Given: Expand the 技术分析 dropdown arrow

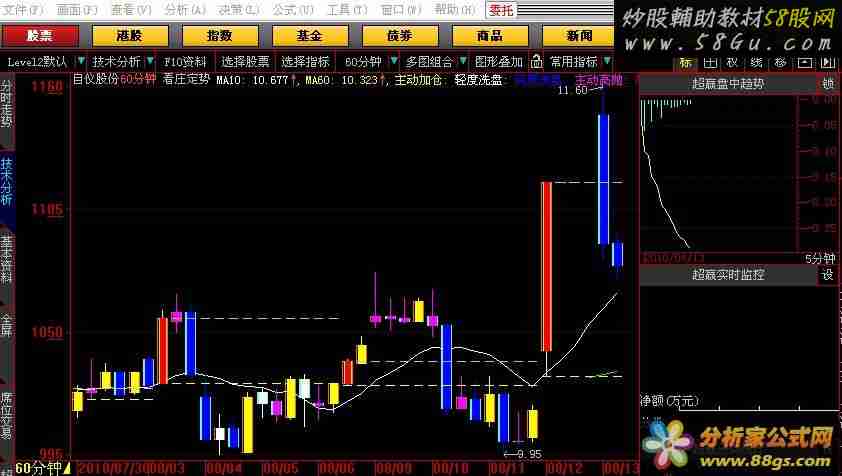Looking at the screenshot, I should coord(150,61).
